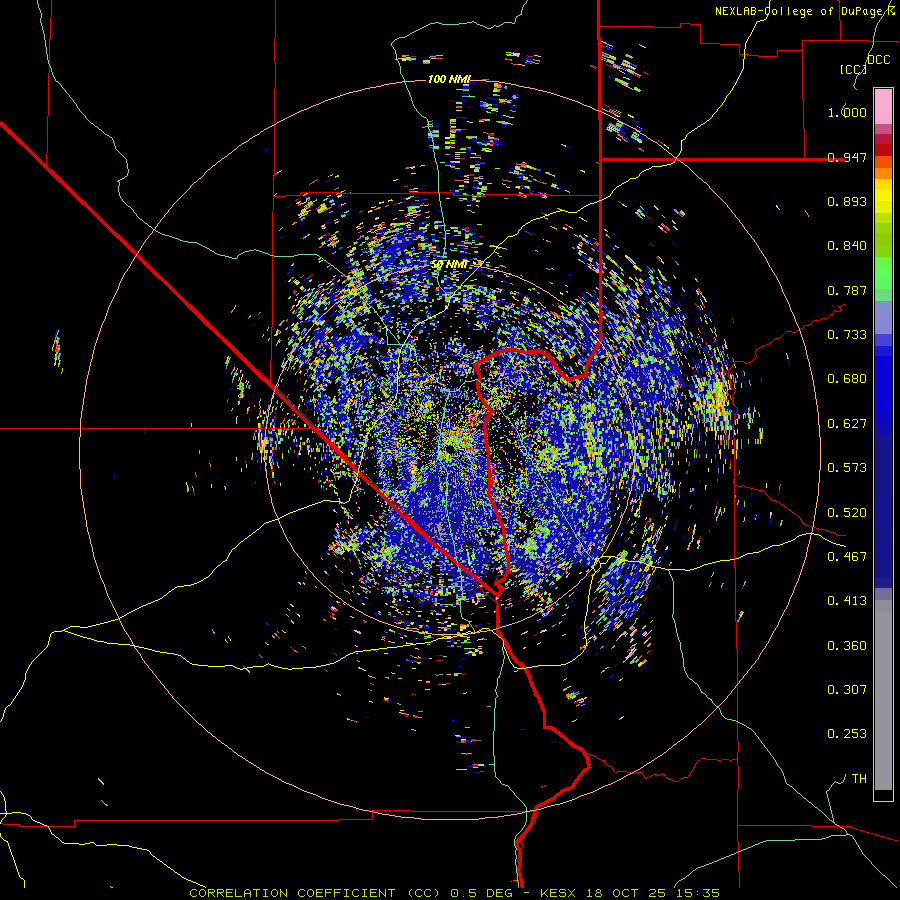Image resolution: width=900 pixels, height=900 pixels.
Task: Click the 50 NMI range ring label
Action: pyautogui.click(x=449, y=265)
